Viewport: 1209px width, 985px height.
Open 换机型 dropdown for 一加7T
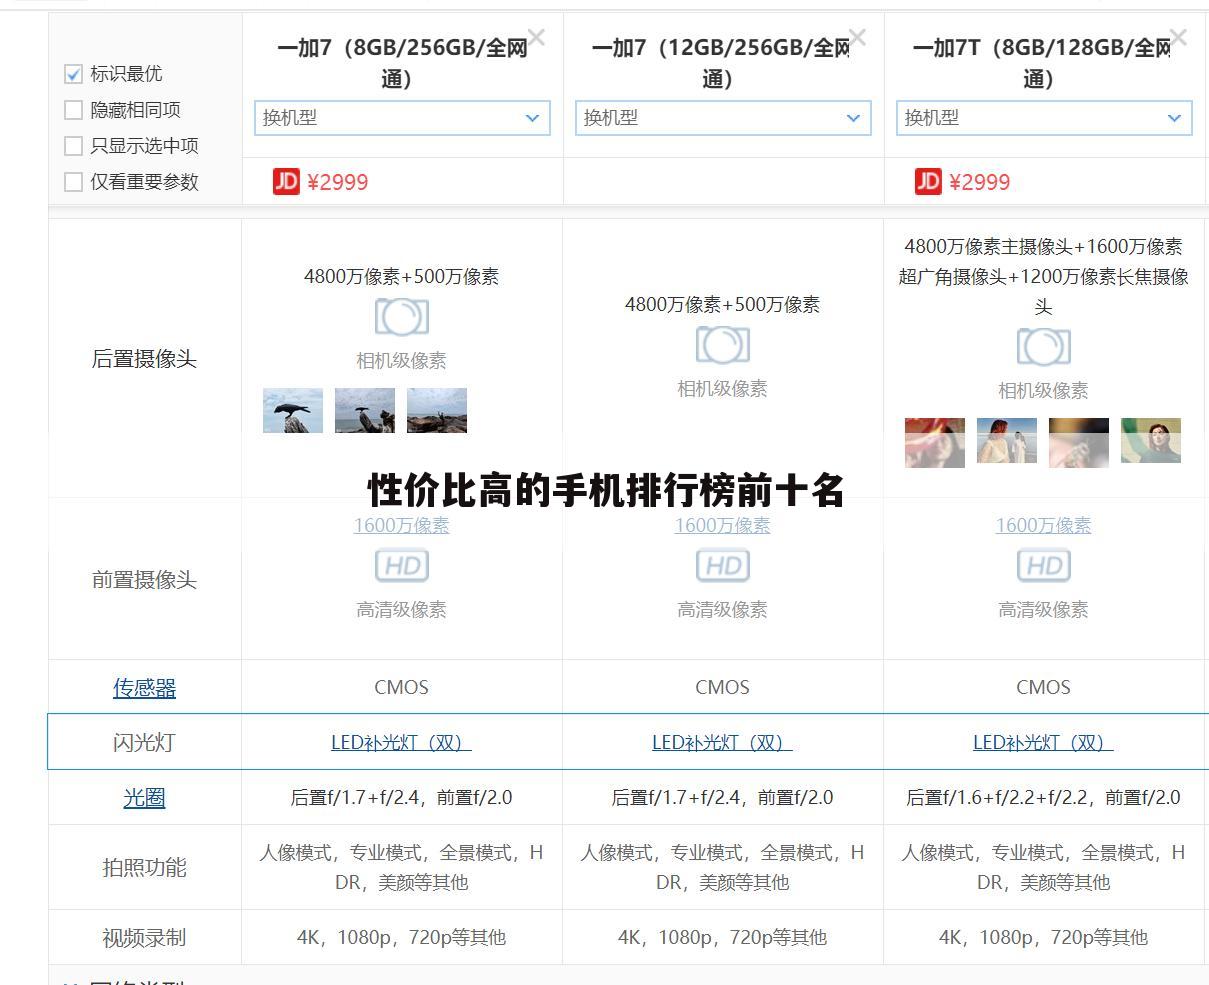click(x=1044, y=118)
